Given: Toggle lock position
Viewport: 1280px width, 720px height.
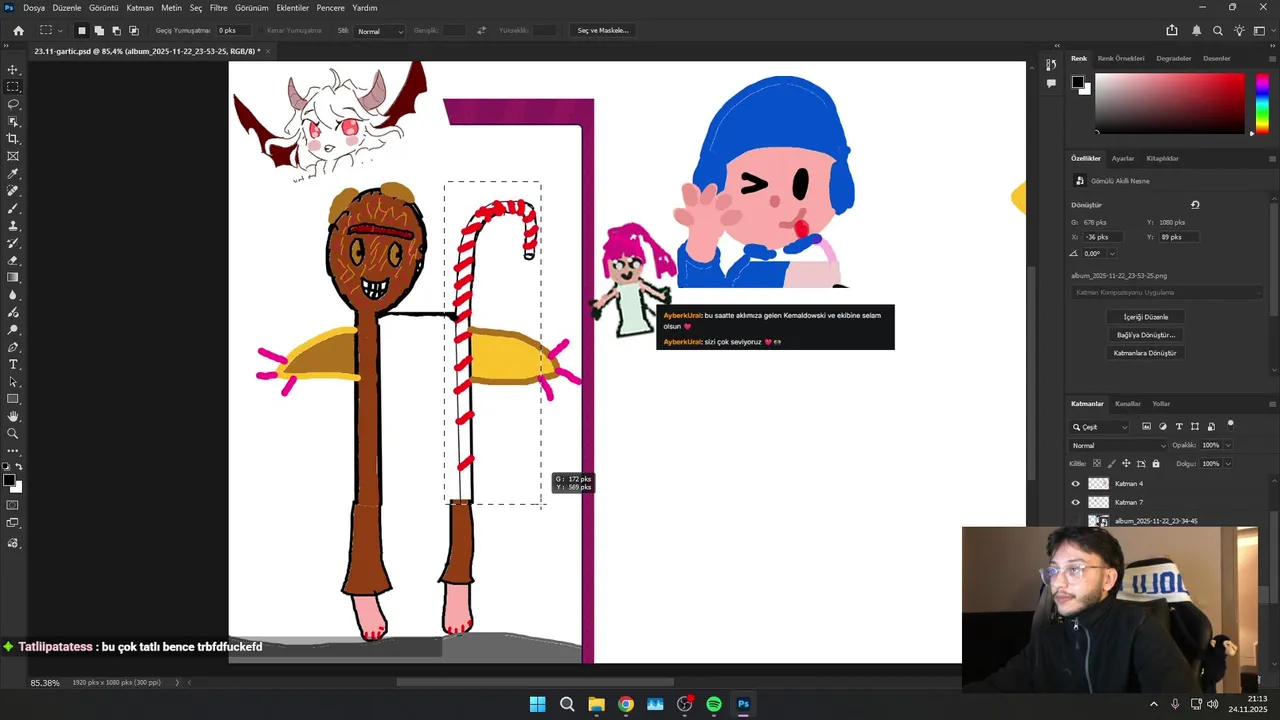Looking at the screenshot, I should [1126, 464].
